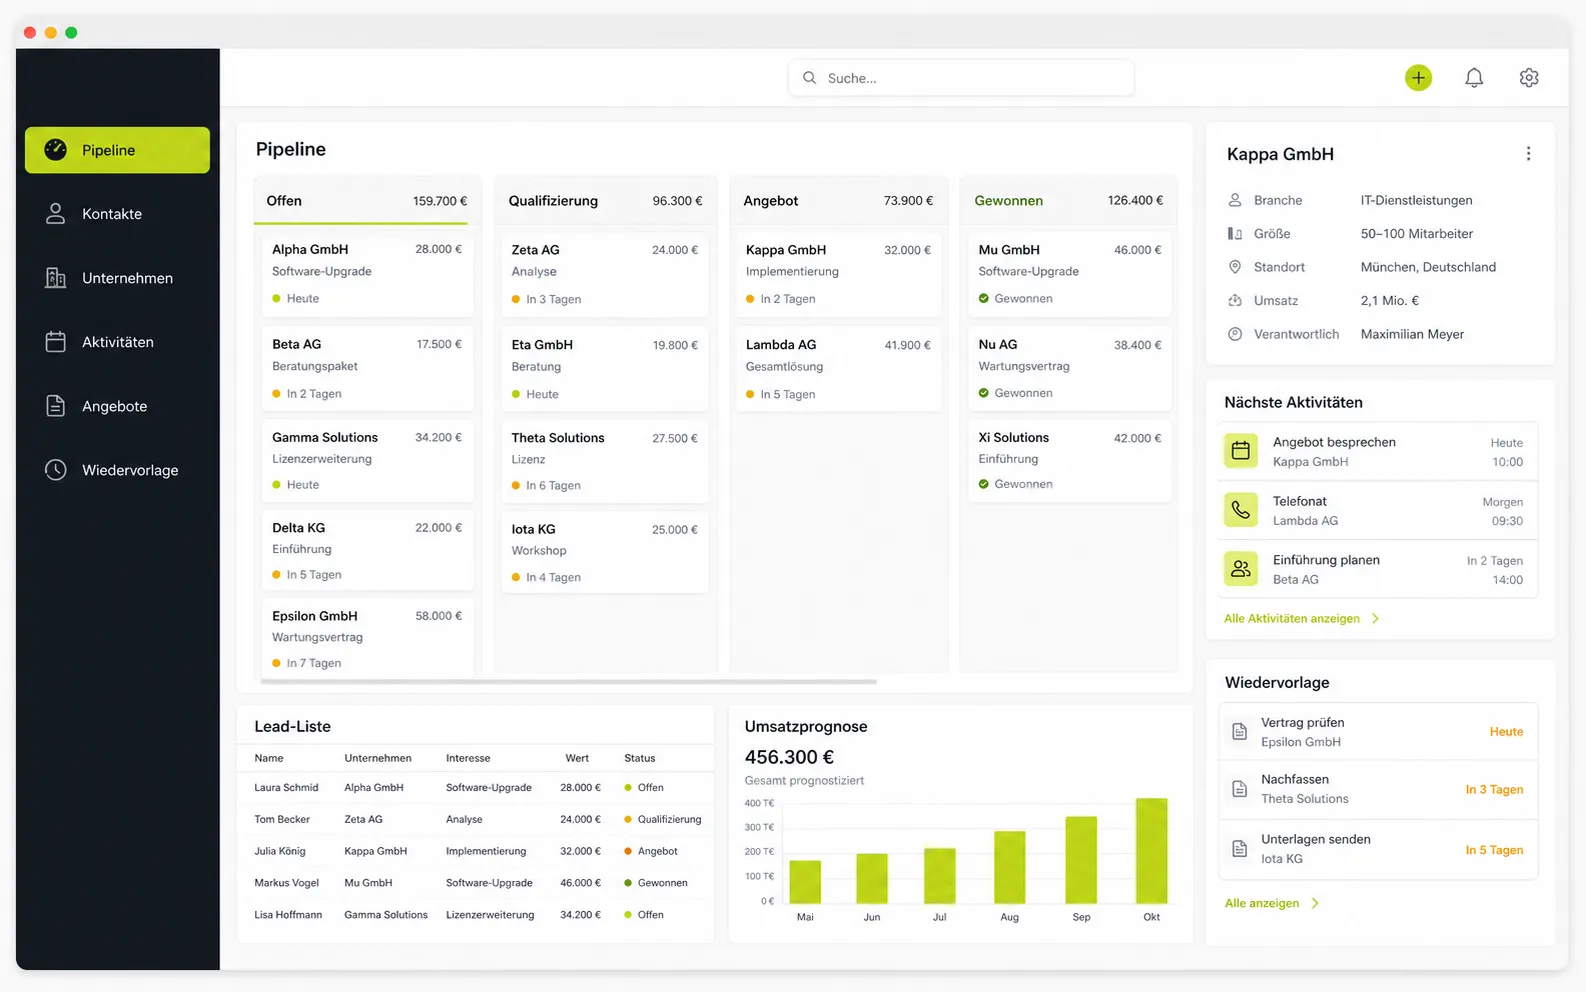Screen dimensions: 1586x992
Task: Click Julia König lead row name
Action: coord(280,851)
